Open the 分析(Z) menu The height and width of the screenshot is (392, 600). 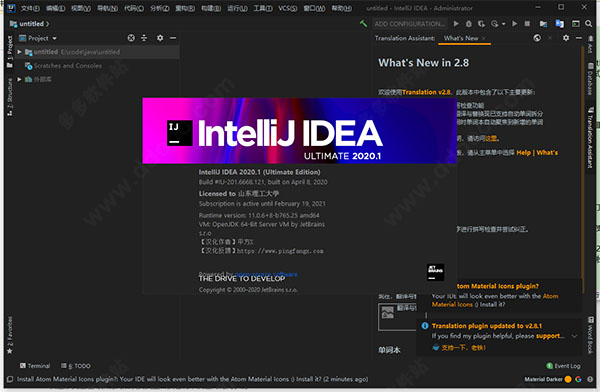[160, 8]
